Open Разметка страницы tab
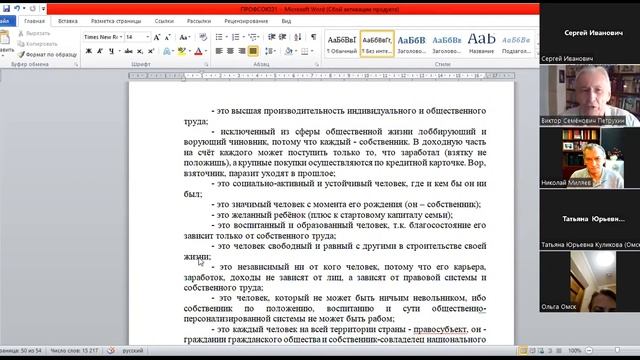The image size is (640, 360). [116, 21]
